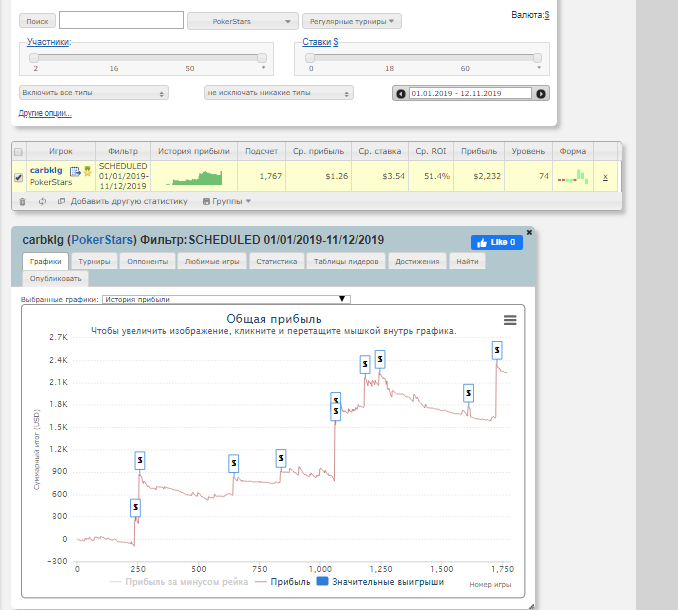Sort by the Подсчет column header
This screenshot has height=610, width=678.
[x=261, y=151]
